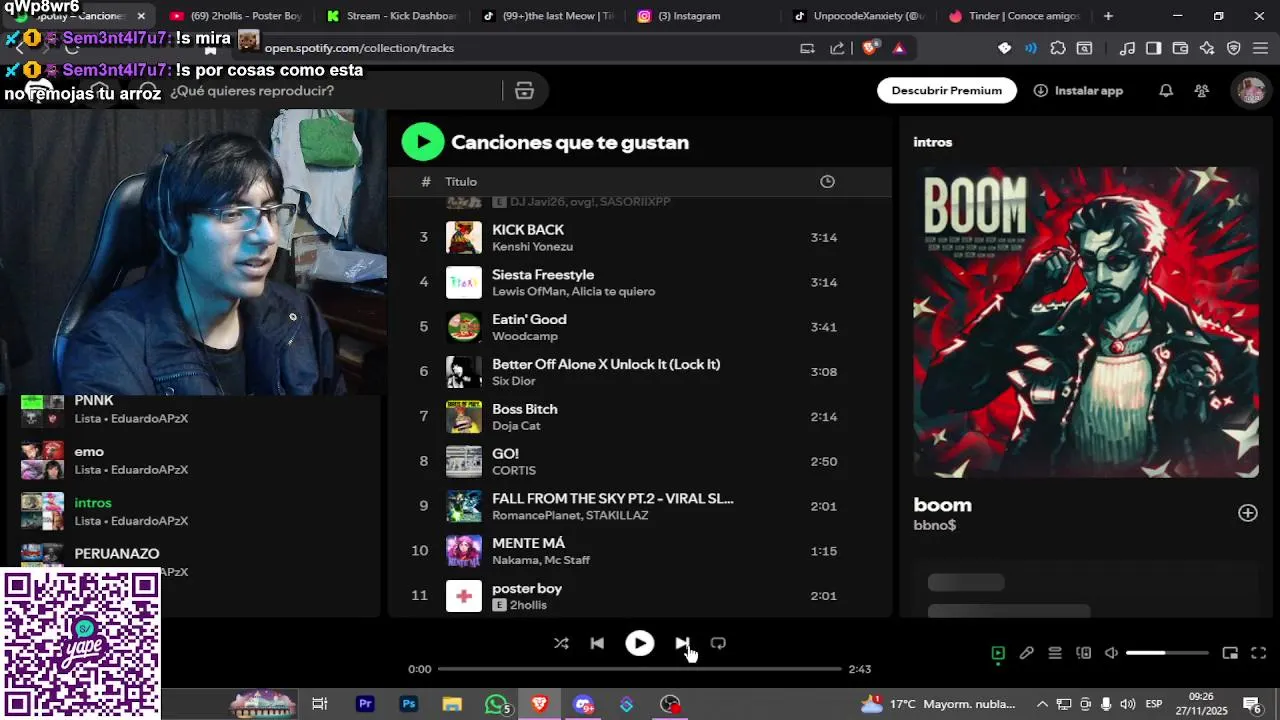Select the Siesta Freestyle track
The image size is (1280, 720).
tap(640, 282)
